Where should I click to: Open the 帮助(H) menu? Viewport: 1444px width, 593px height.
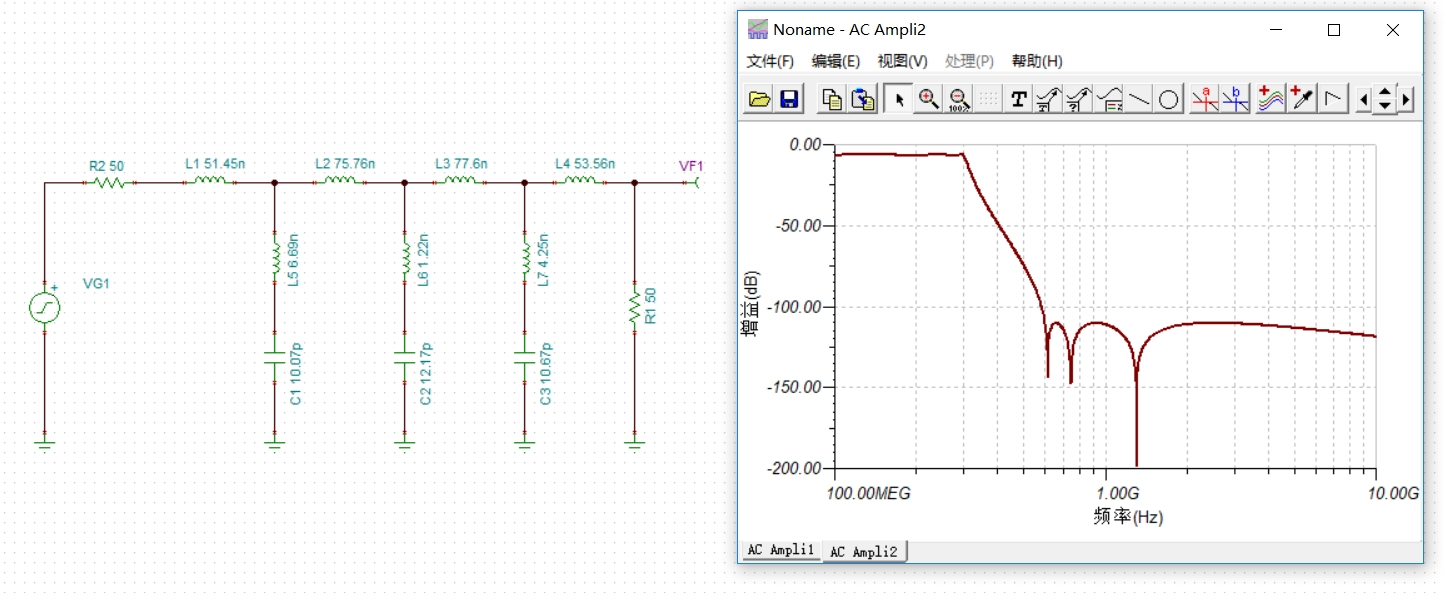(x=1037, y=61)
